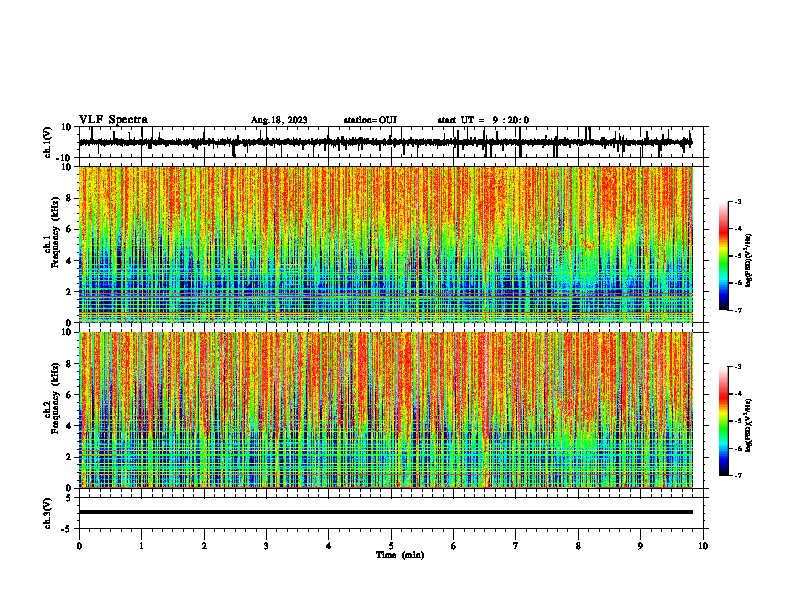
Task: Click inside the ch.1 frequency spectrogram
Action: 386,244
